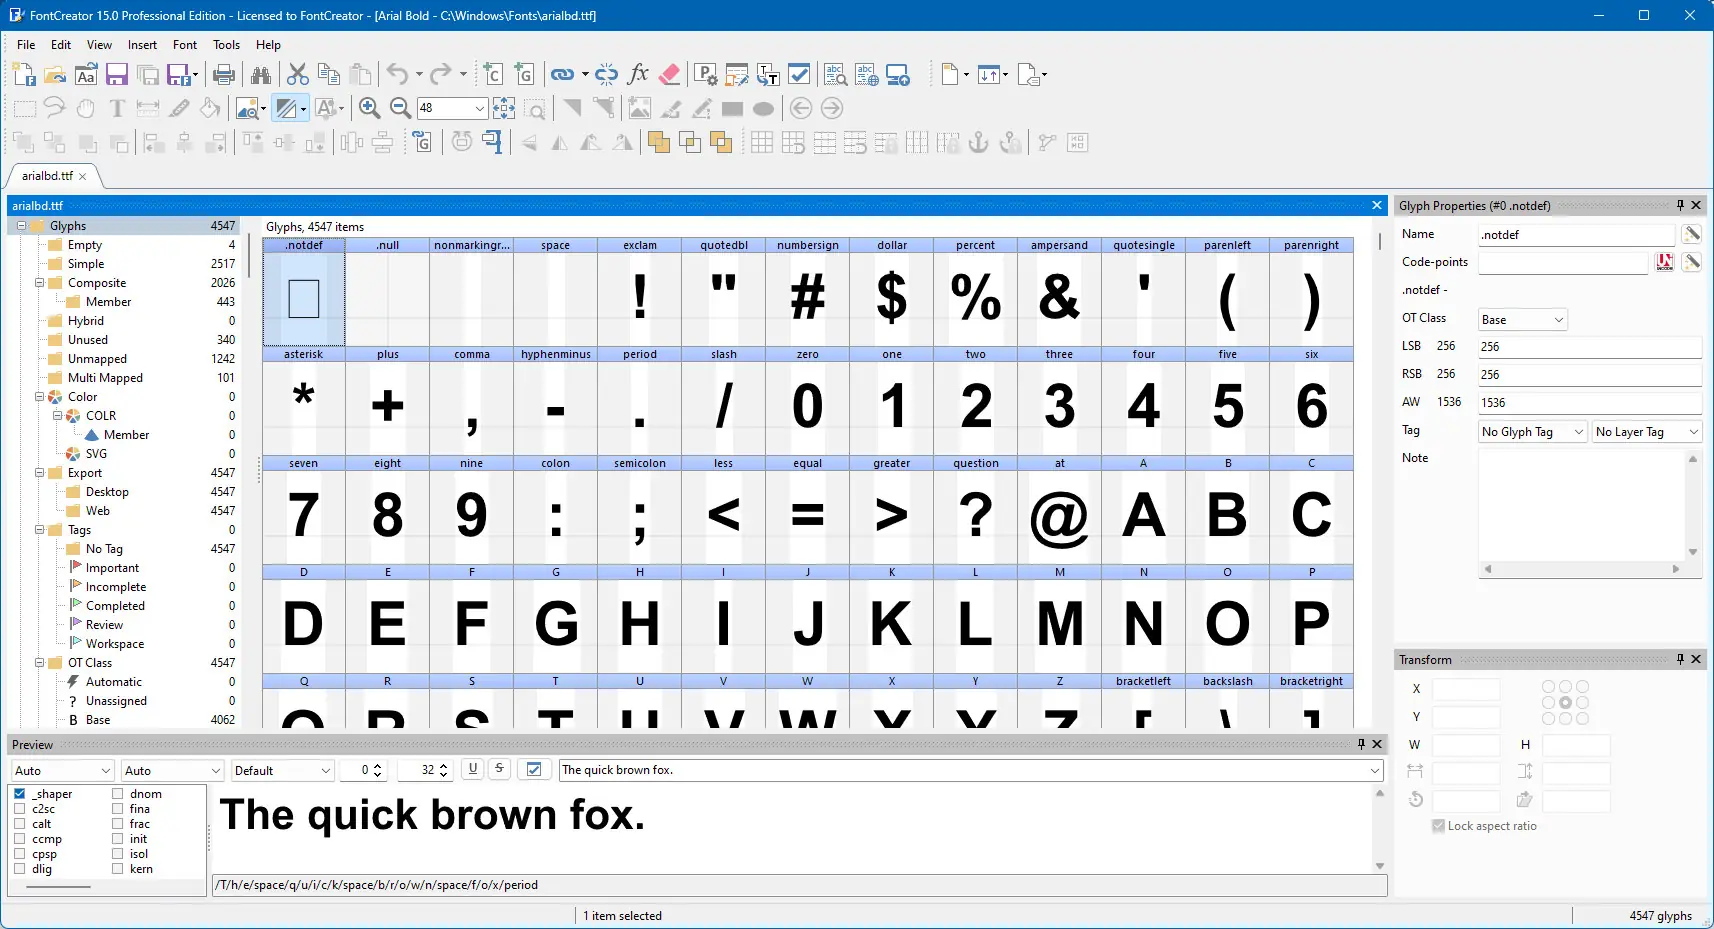Open the Font menu

point(185,45)
